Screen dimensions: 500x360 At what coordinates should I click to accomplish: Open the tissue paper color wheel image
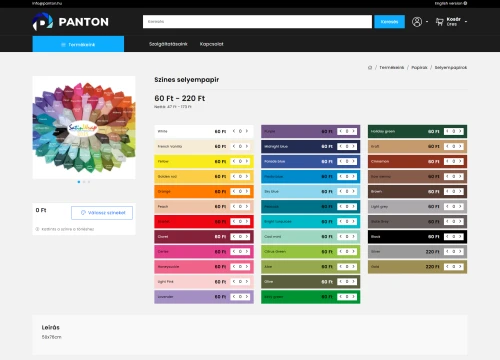84,127
